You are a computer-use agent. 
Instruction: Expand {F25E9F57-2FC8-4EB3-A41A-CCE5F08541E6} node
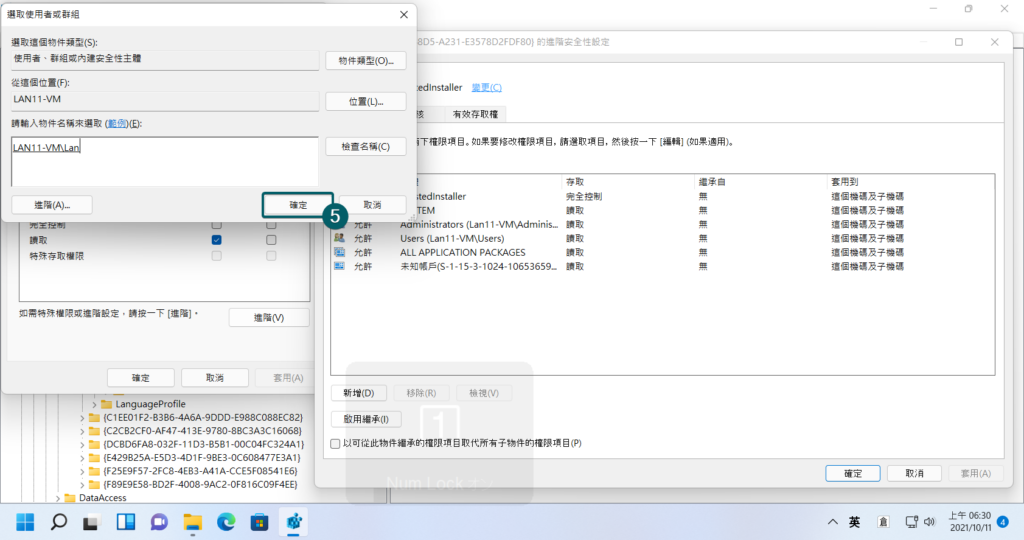[82, 471]
